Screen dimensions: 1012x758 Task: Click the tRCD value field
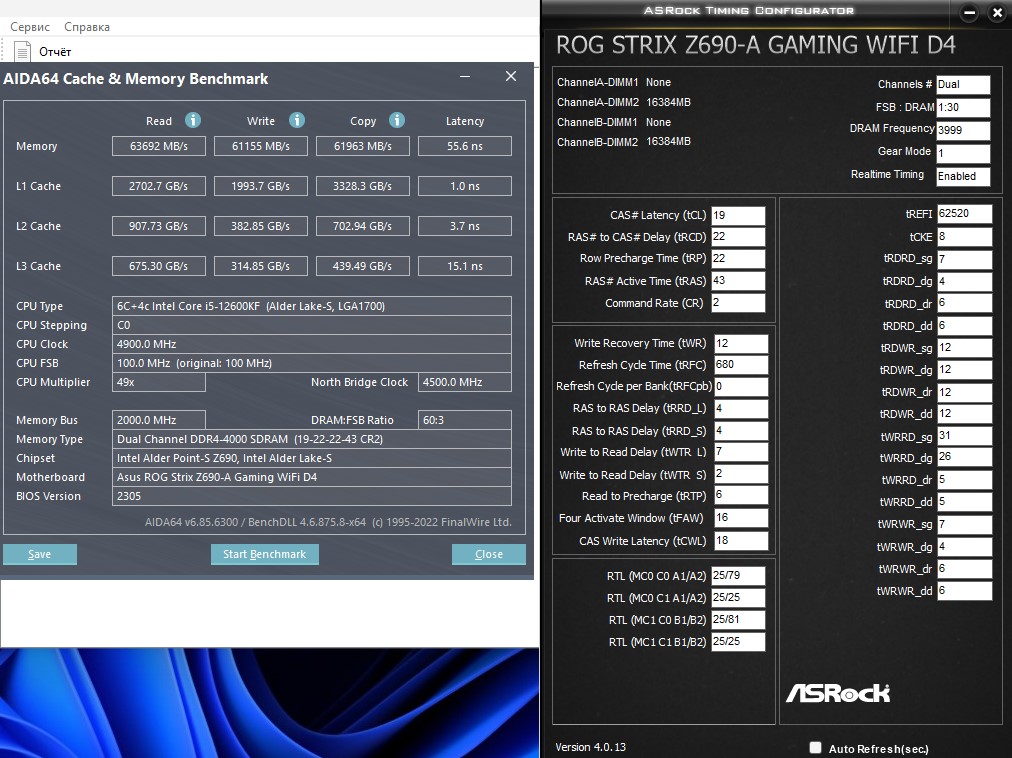738,237
